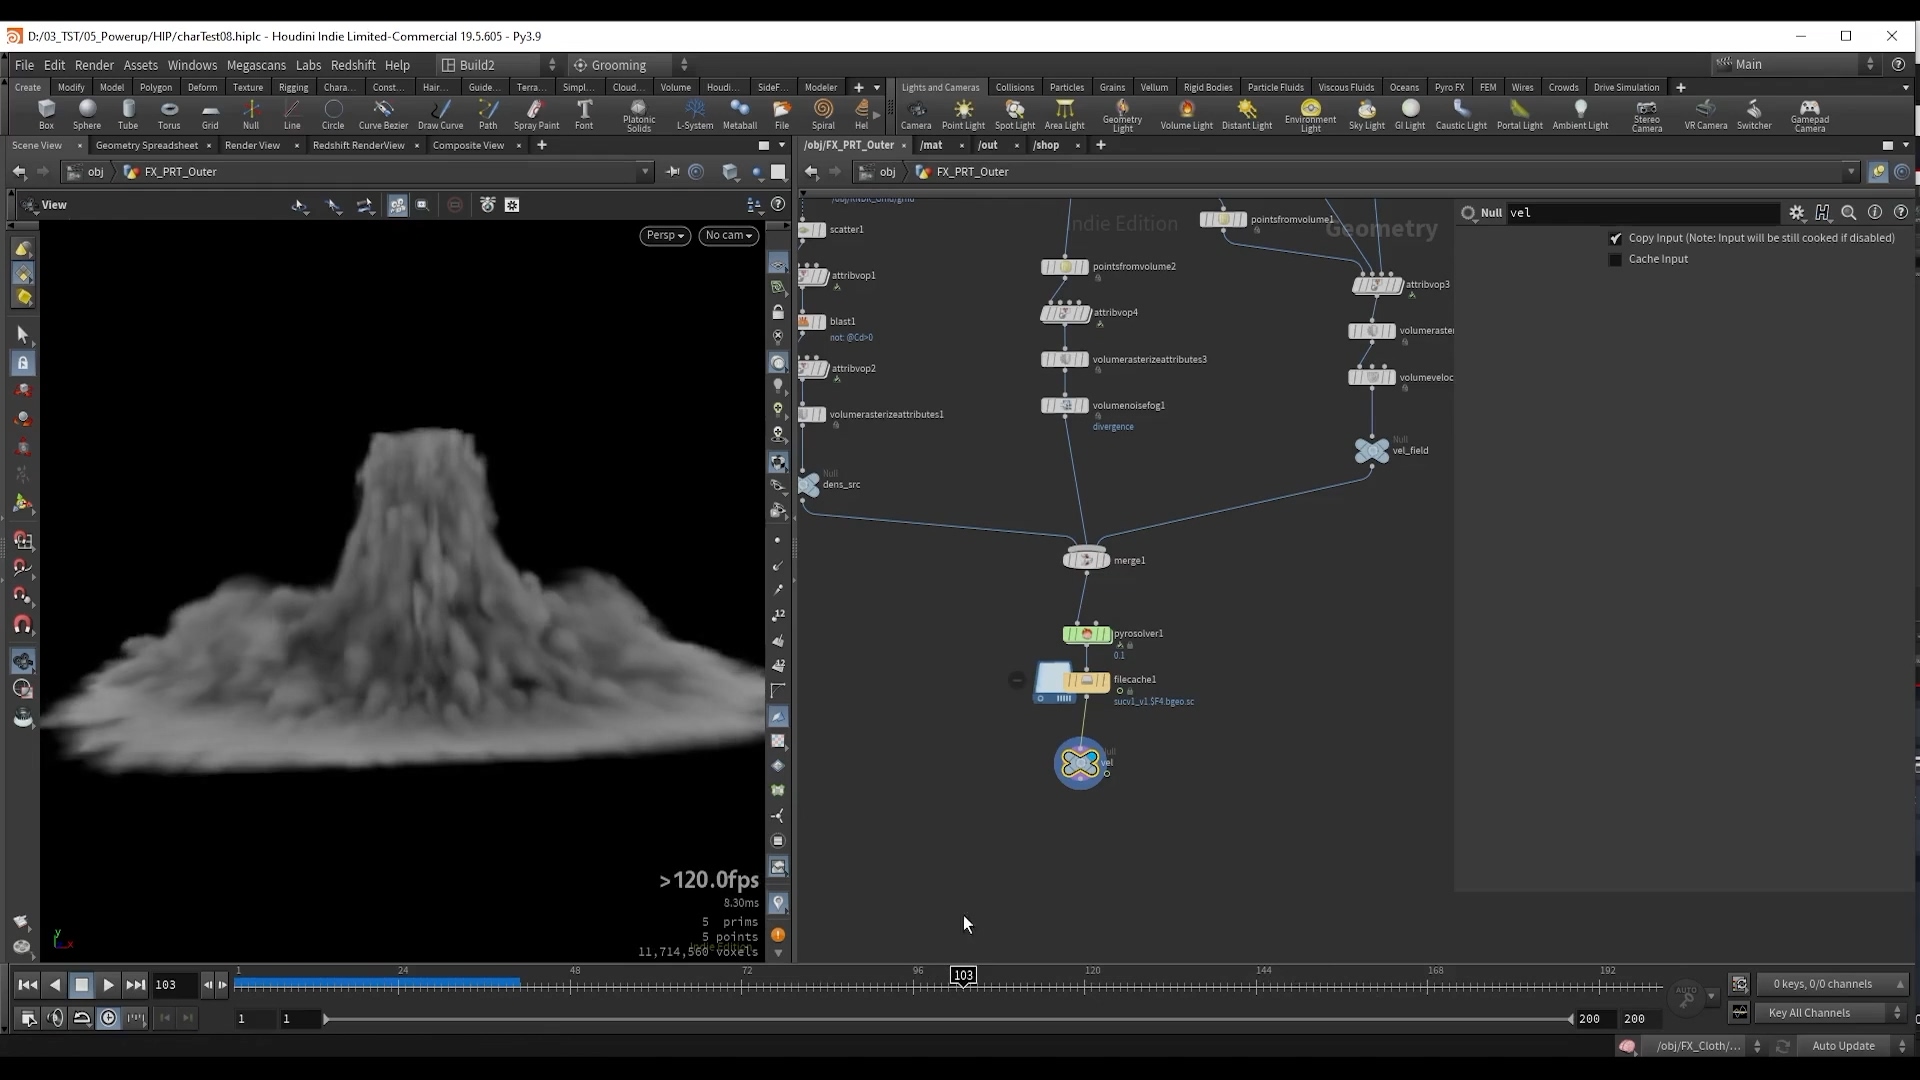Click the output null node at bottom

[x=1080, y=762]
